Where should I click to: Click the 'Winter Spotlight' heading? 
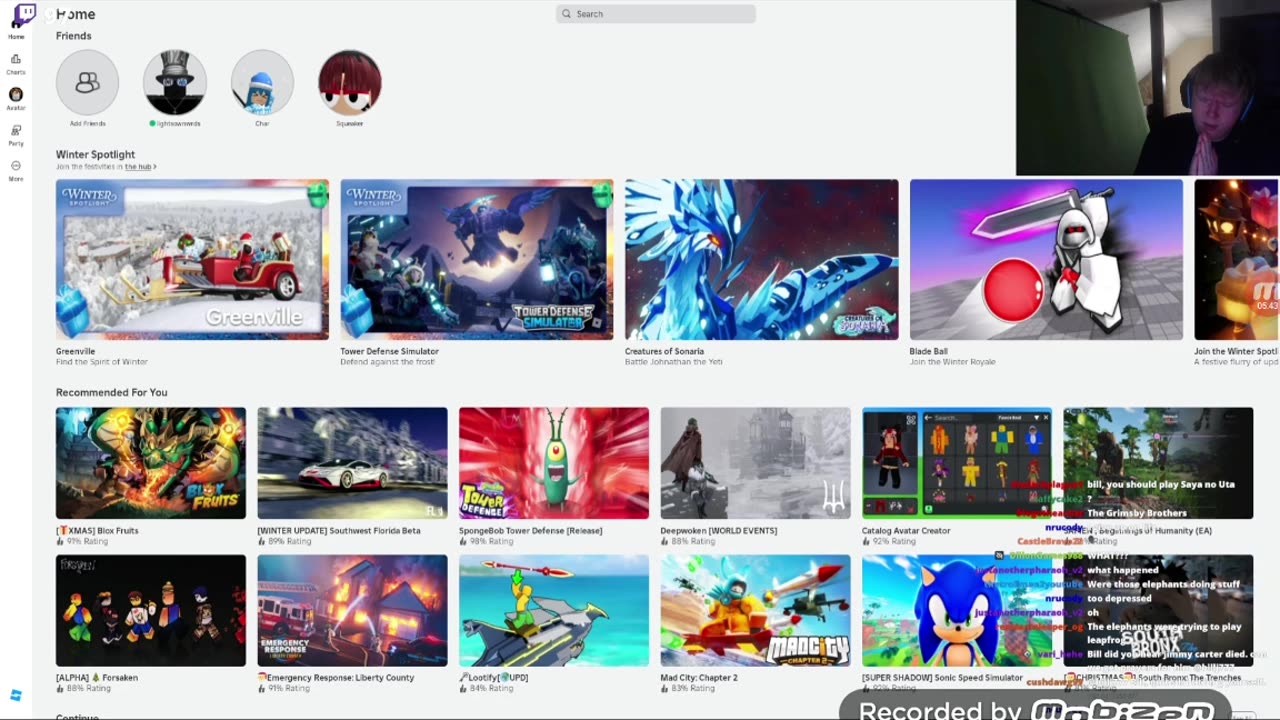(95, 155)
